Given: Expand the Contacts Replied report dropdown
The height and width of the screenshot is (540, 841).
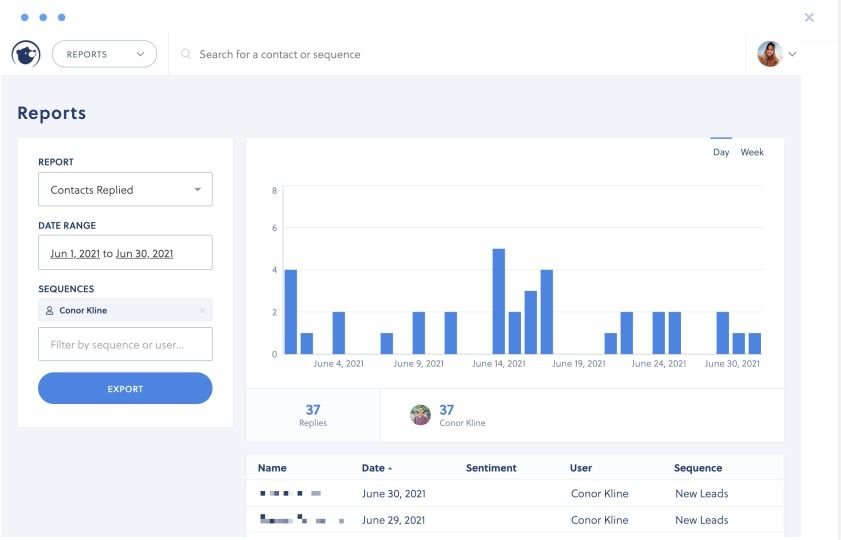Looking at the screenshot, I should coord(126,190).
